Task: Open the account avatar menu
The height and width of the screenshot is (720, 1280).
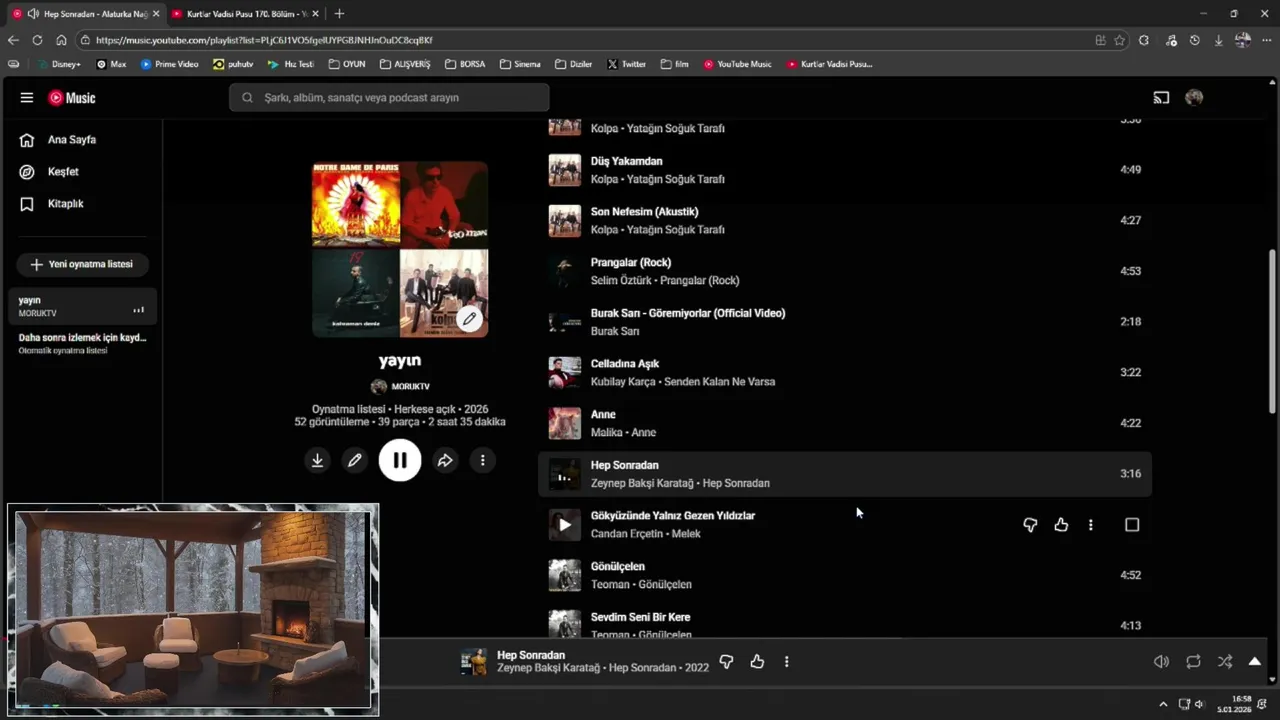Action: pyautogui.click(x=1194, y=98)
